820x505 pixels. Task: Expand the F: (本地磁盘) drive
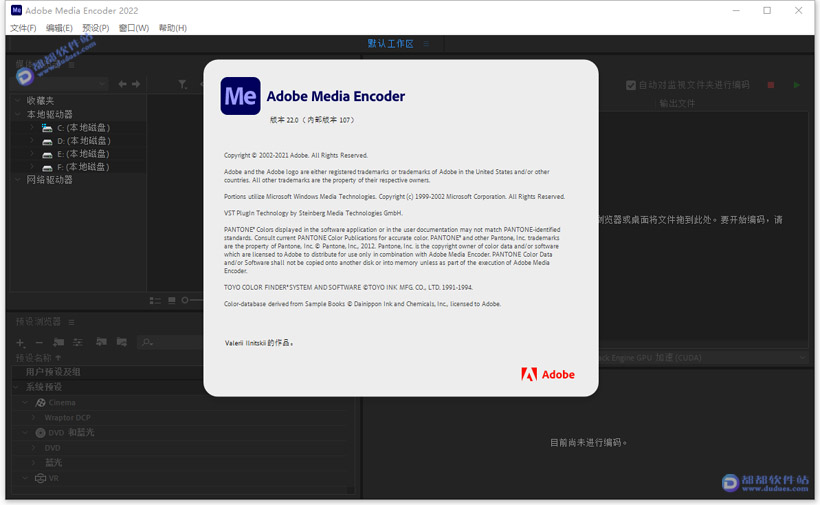tap(32, 167)
